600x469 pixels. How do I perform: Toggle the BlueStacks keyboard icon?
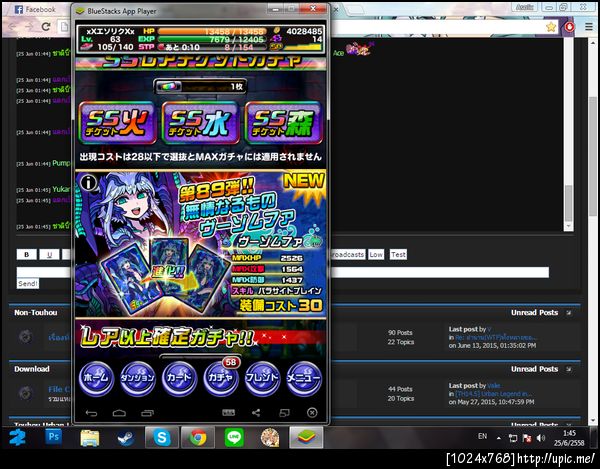tap(228, 412)
